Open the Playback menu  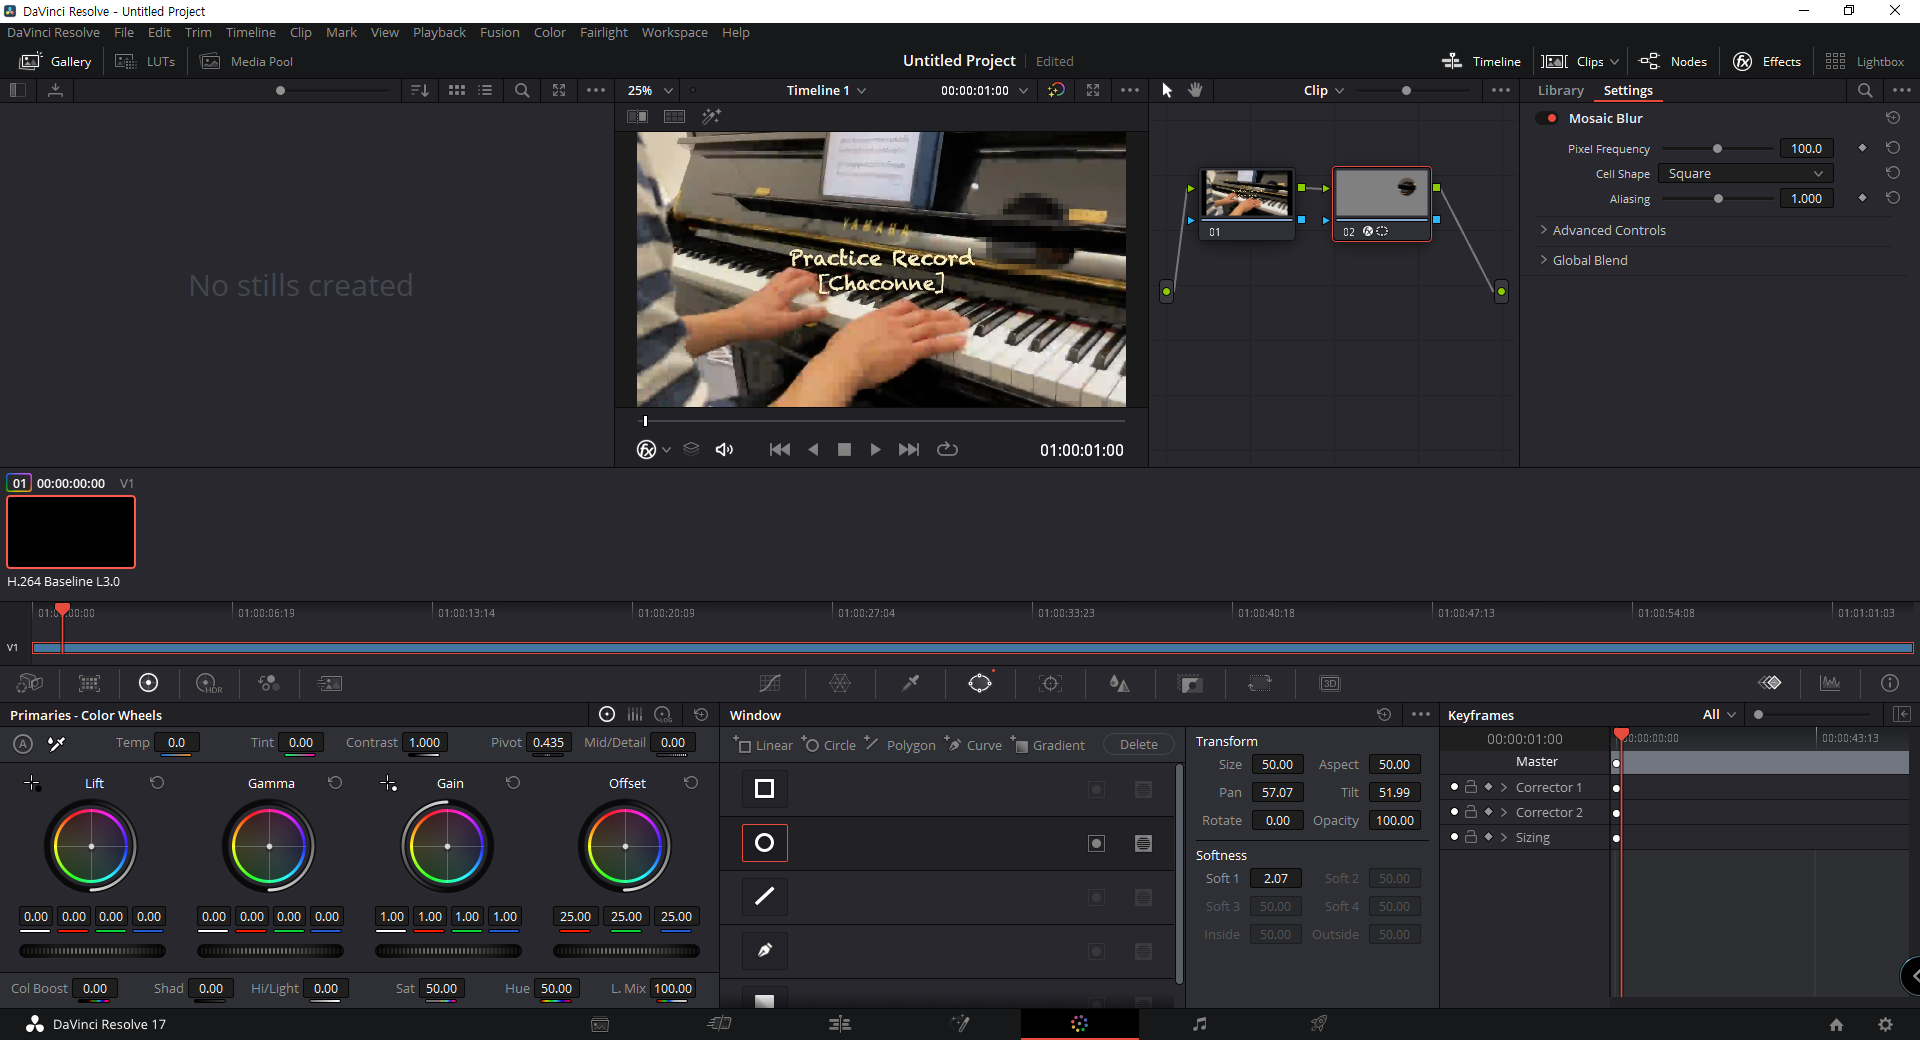(439, 32)
